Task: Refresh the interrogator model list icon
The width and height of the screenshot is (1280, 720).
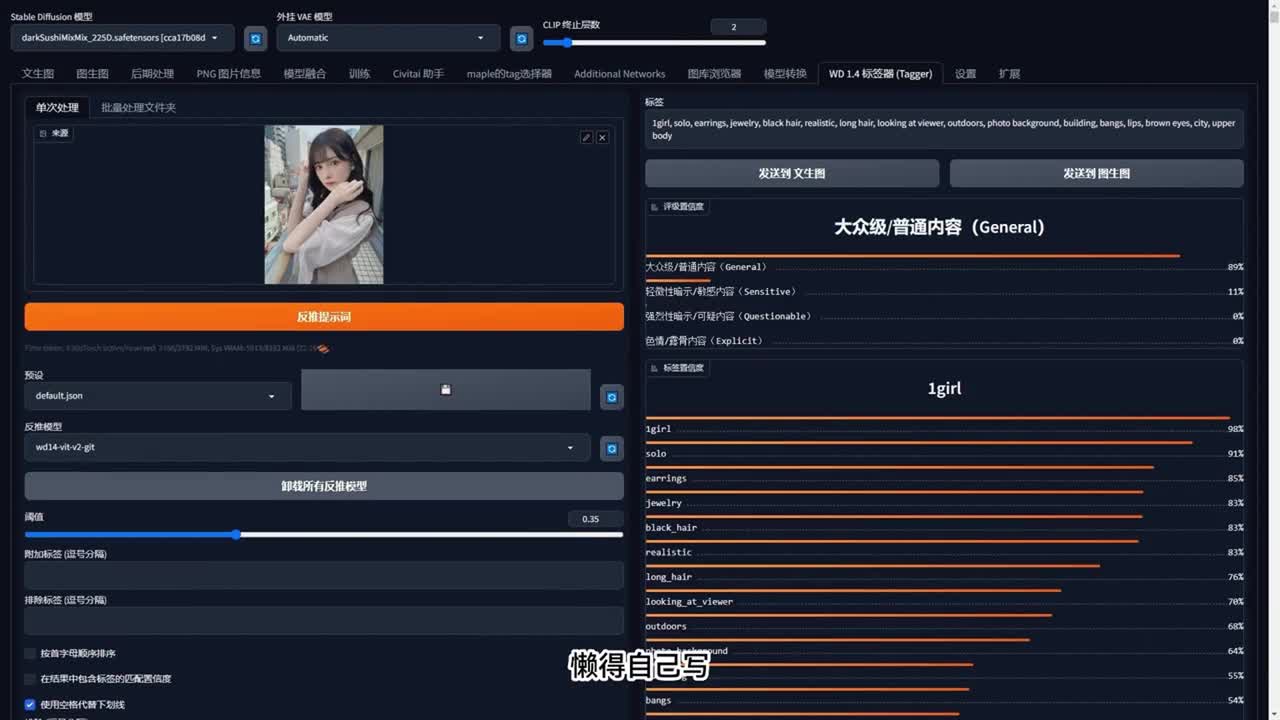Action: (x=612, y=449)
